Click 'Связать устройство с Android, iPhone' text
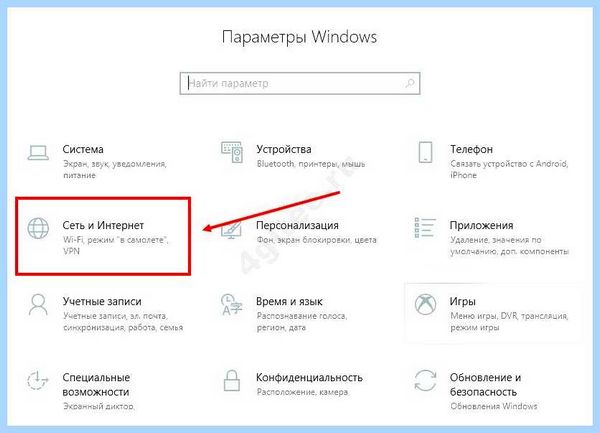The width and height of the screenshot is (600, 433). [509, 169]
